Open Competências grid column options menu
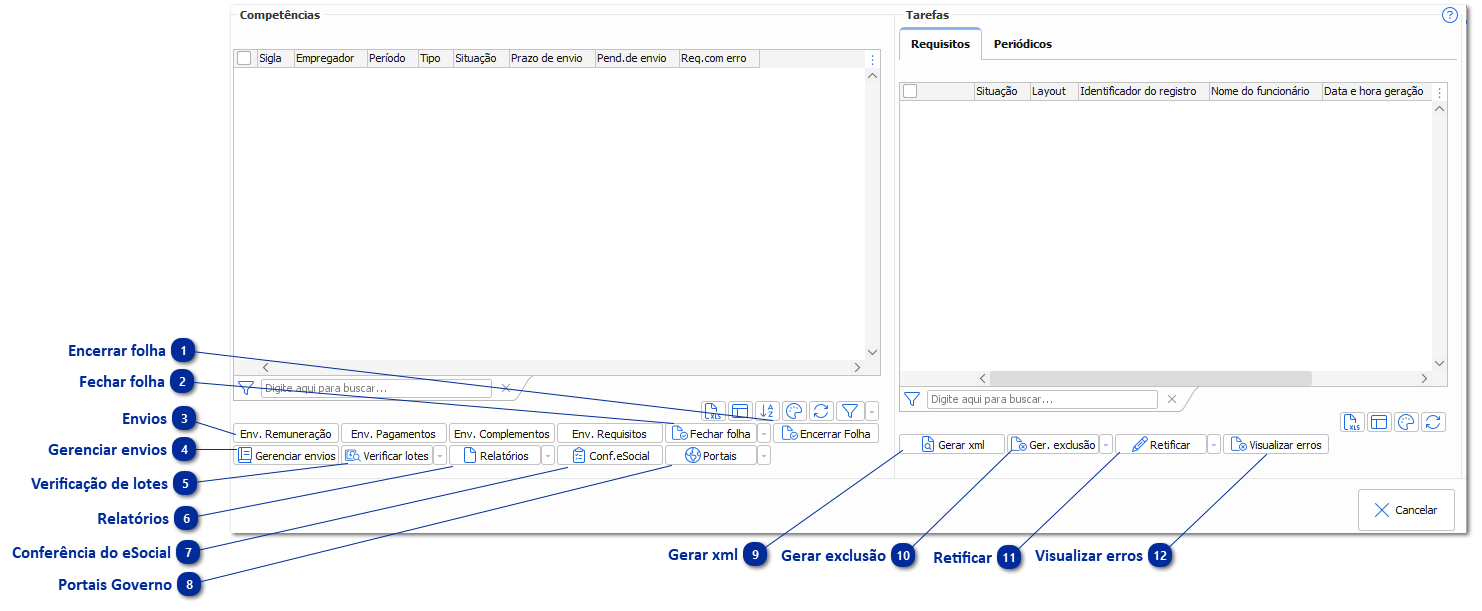This screenshot has height=611, width=1482. coord(872,59)
